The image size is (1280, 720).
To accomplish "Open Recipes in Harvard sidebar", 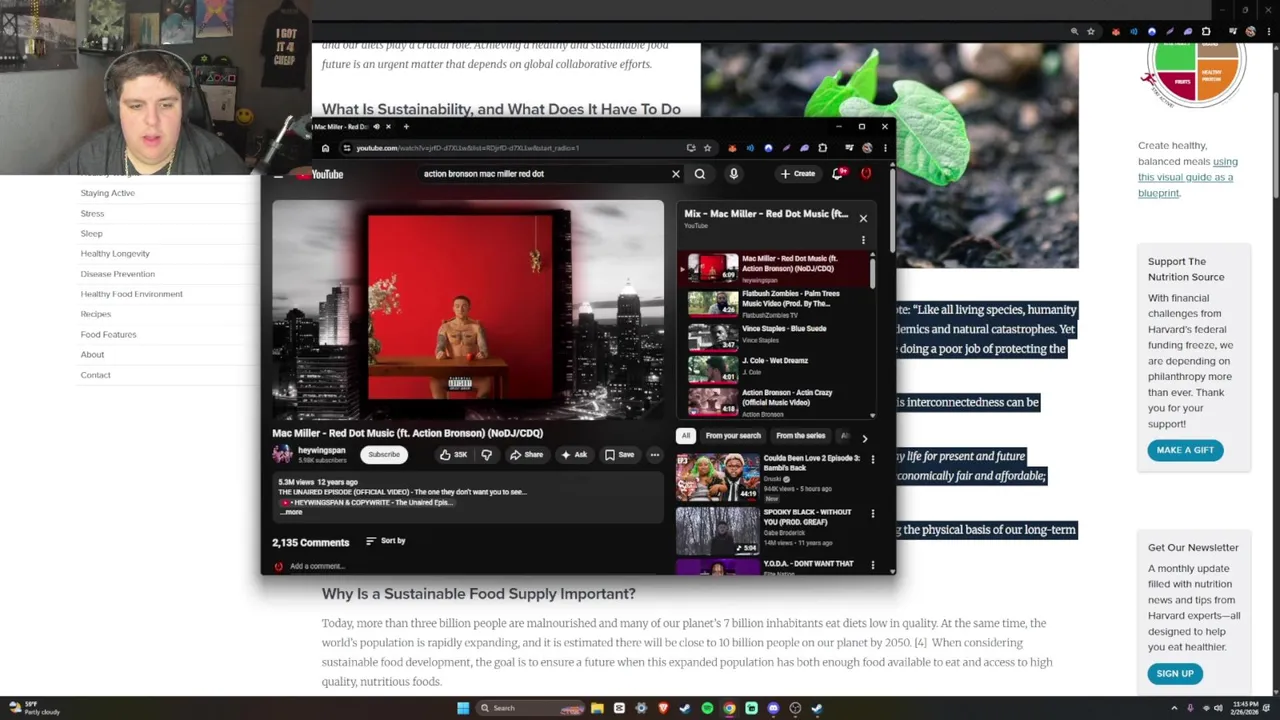I will tap(96, 314).
